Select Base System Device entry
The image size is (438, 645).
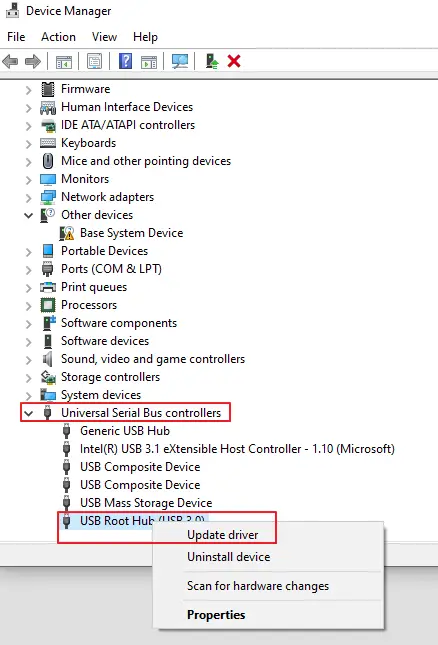(132, 233)
